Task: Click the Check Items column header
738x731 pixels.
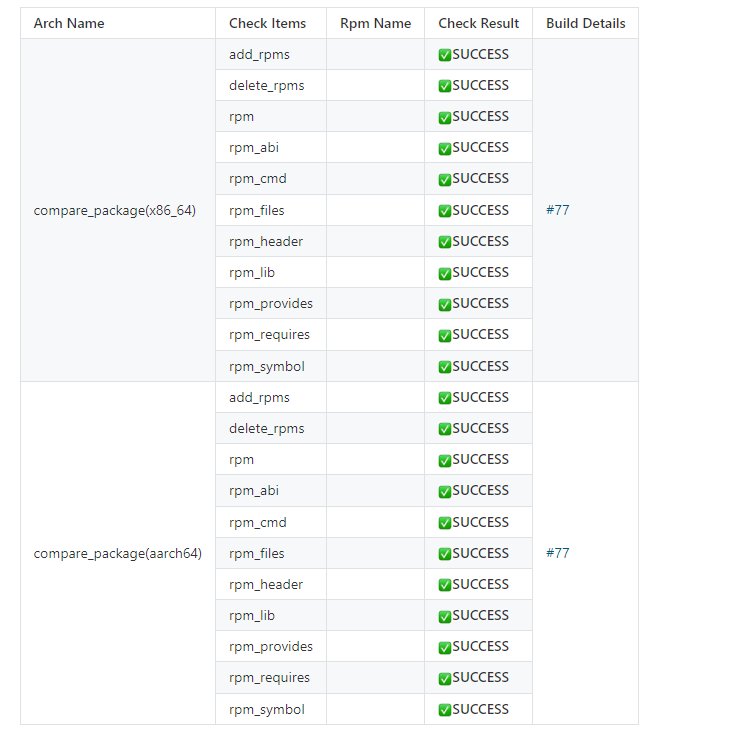Action: click(x=267, y=23)
